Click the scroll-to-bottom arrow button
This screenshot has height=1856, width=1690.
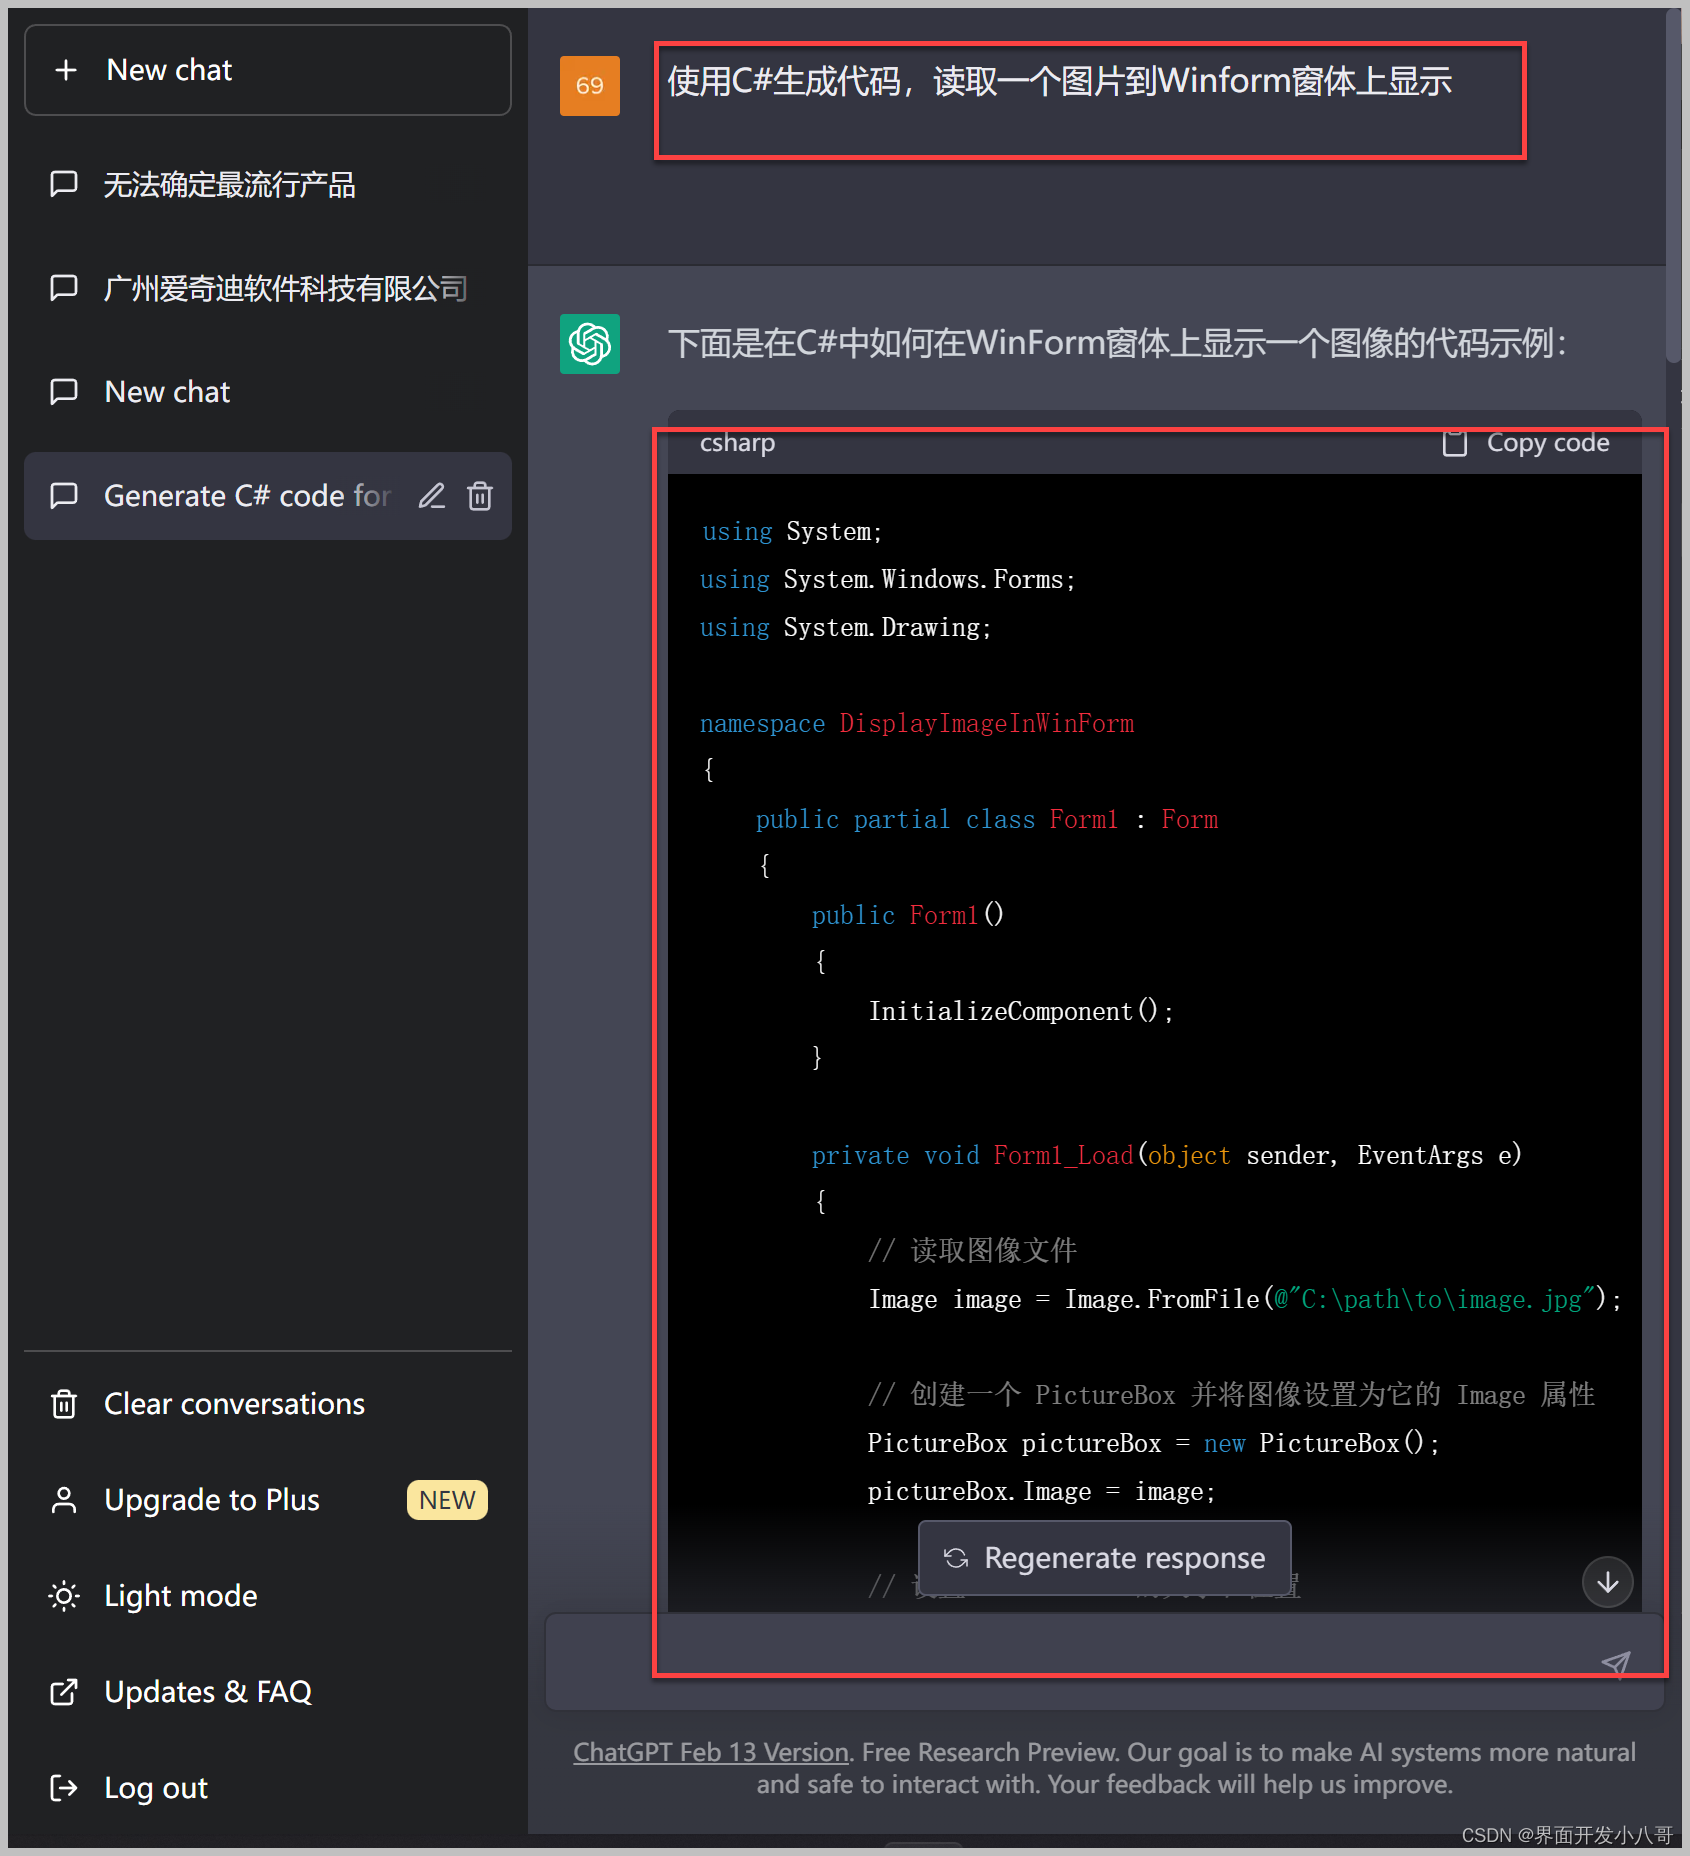[x=1607, y=1583]
